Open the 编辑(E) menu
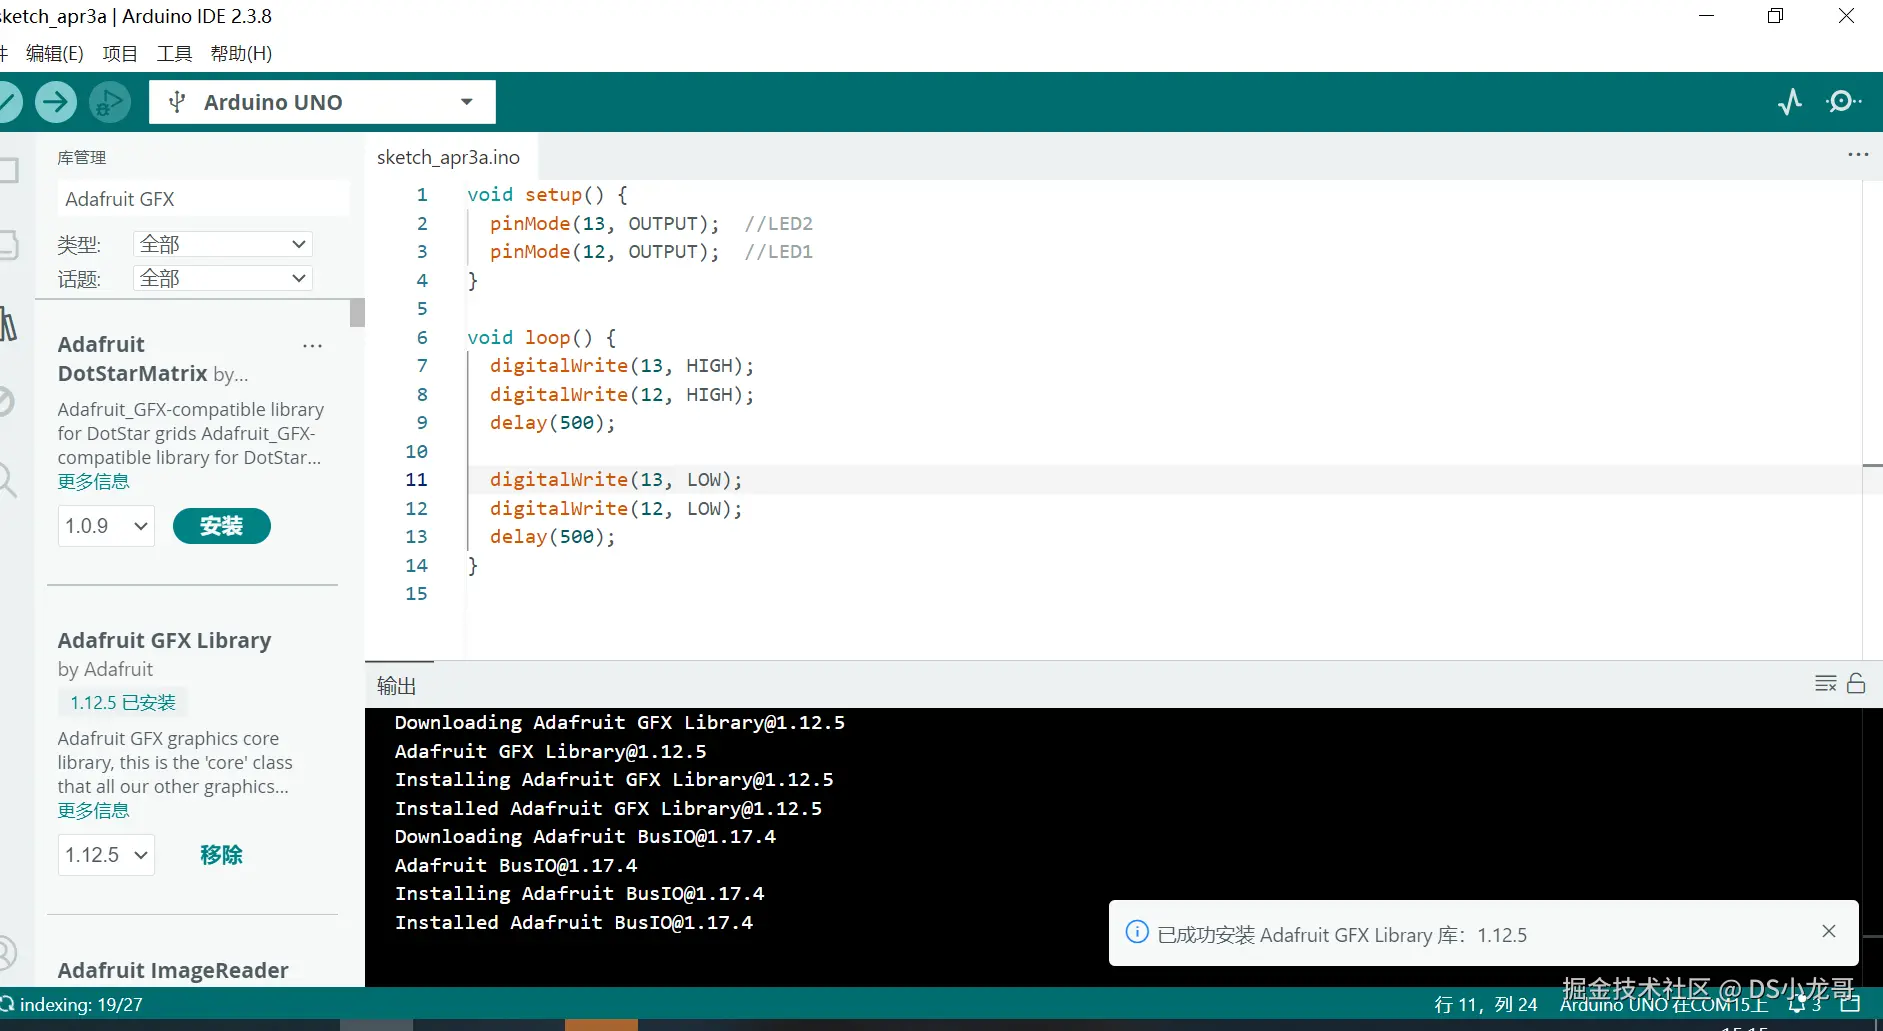This screenshot has width=1883, height=1031. tap(55, 53)
